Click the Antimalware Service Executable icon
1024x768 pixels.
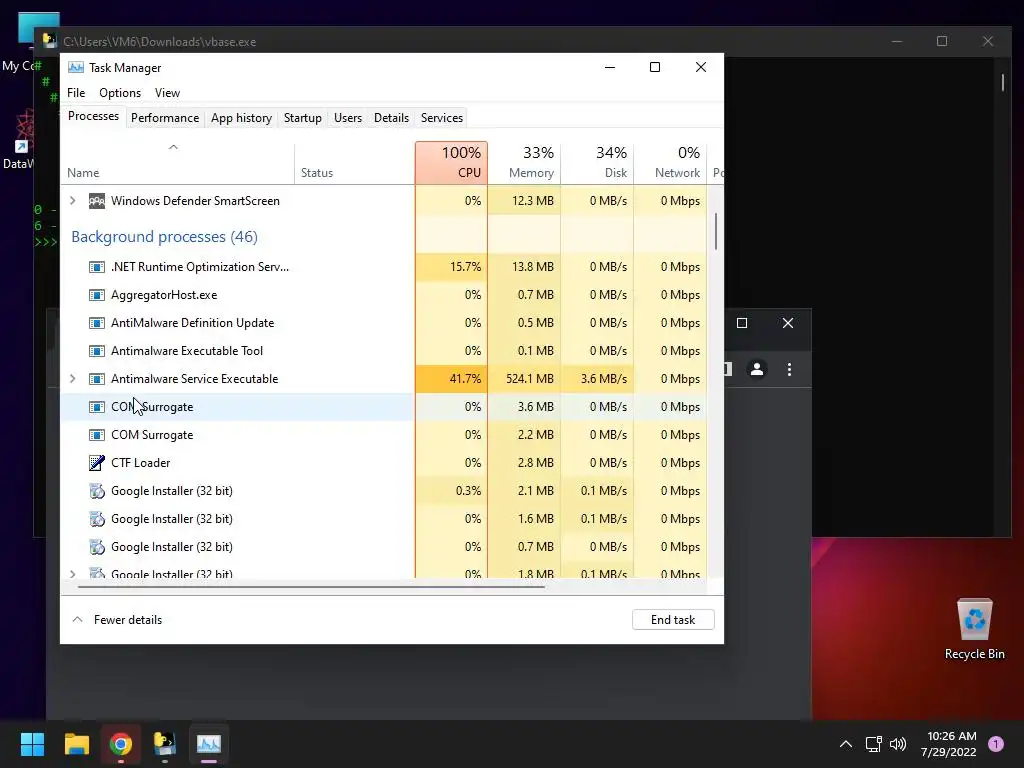tap(97, 379)
